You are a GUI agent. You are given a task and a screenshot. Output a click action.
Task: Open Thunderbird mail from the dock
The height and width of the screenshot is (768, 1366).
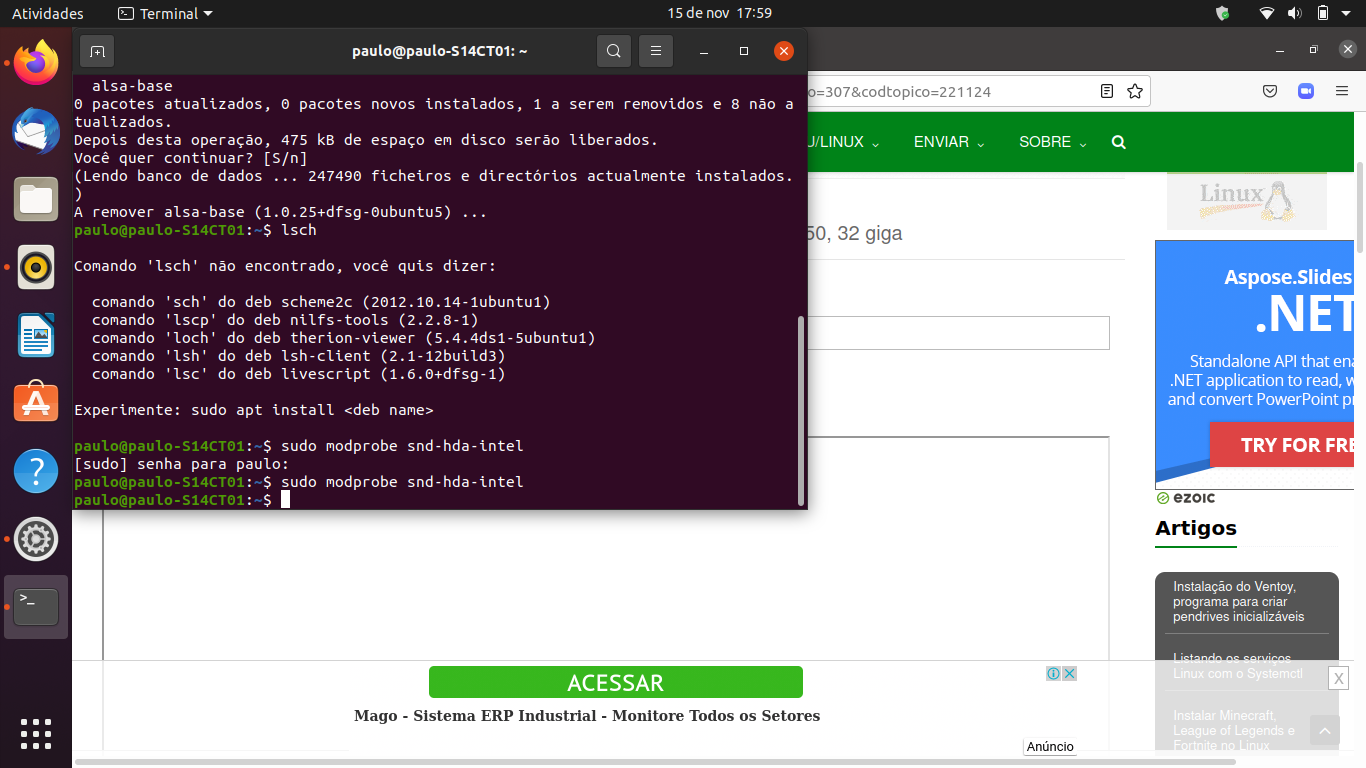pyautogui.click(x=36, y=131)
